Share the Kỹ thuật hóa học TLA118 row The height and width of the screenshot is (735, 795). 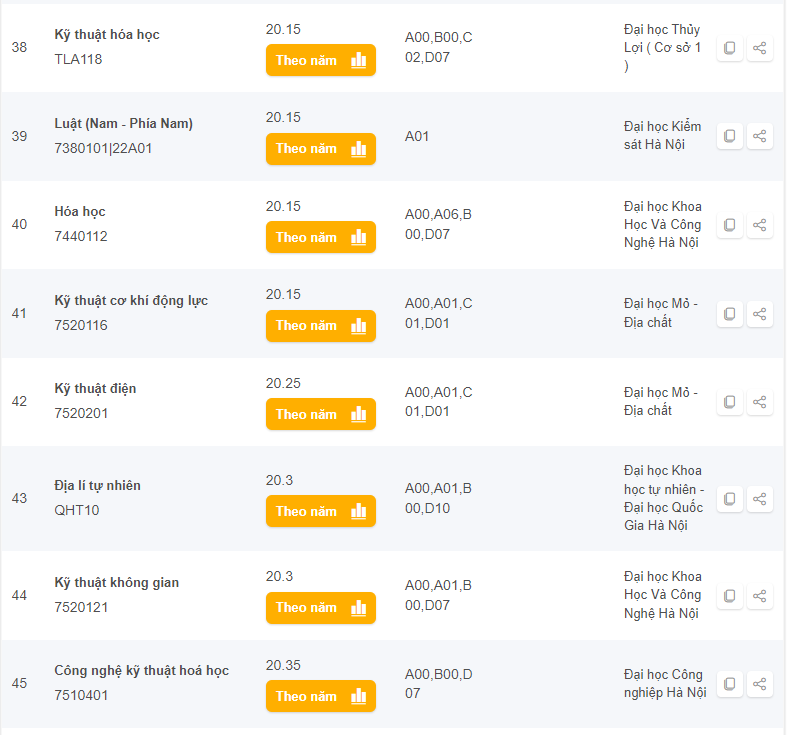tap(760, 48)
